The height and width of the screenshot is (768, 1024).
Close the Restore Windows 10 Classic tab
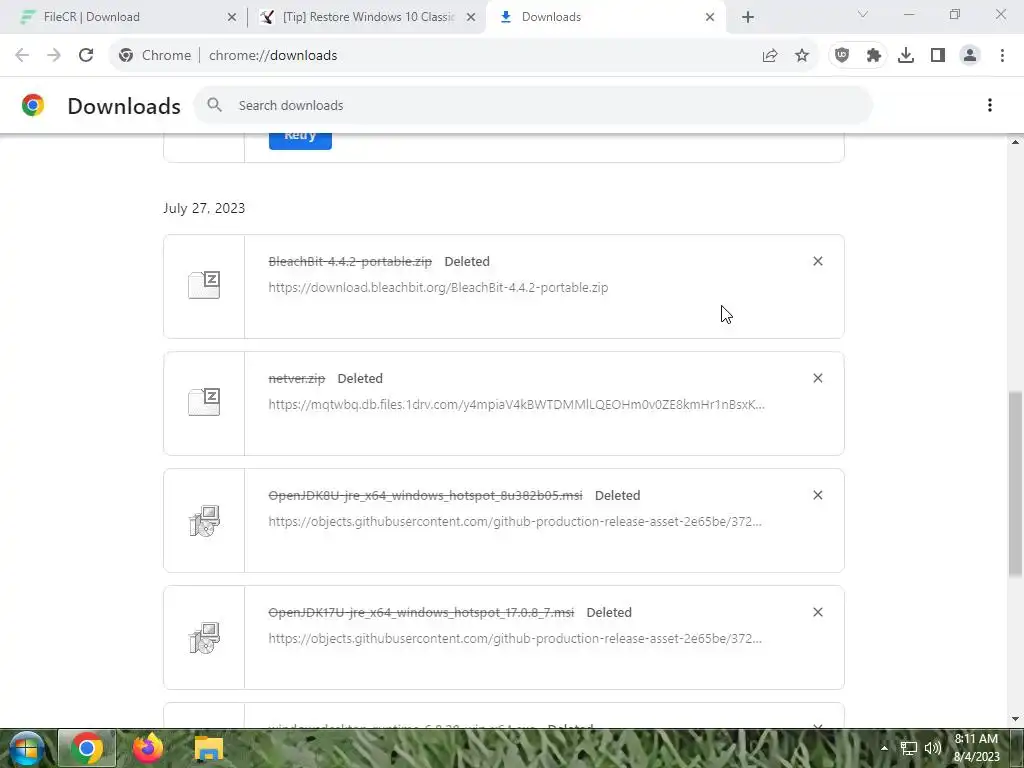471,17
